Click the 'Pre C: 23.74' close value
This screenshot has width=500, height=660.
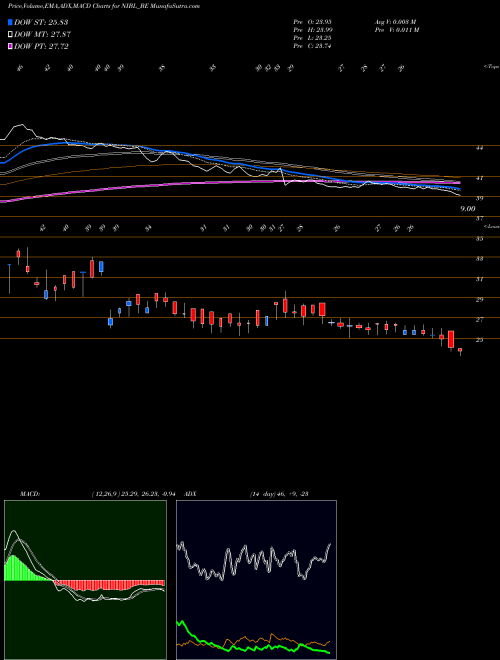(x=312, y=46)
